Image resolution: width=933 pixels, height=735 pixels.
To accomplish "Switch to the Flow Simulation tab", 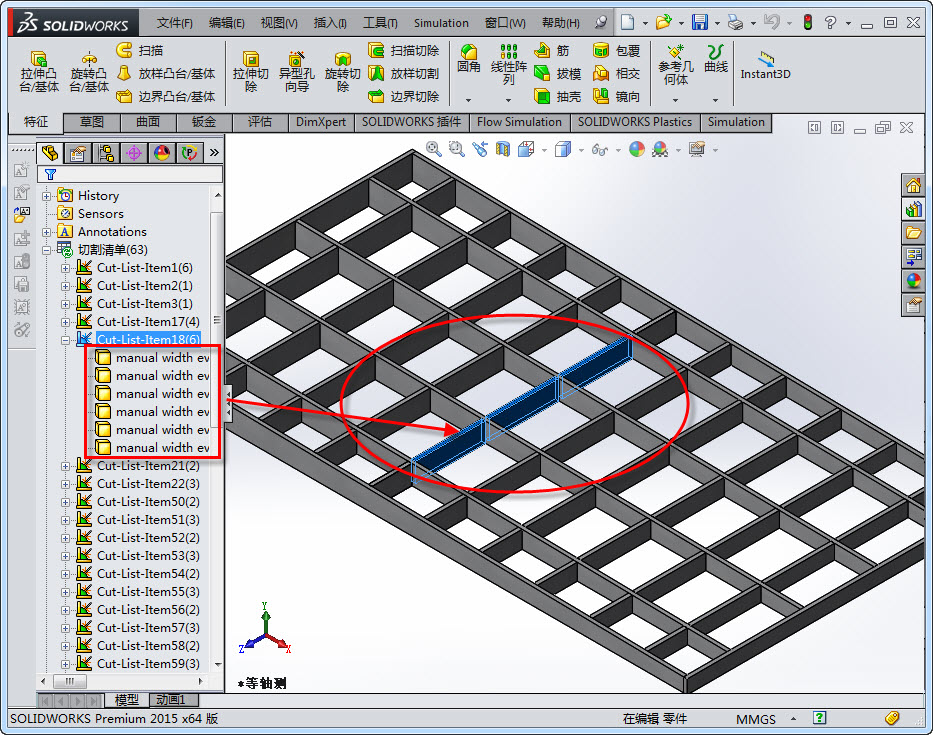I will tap(519, 122).
